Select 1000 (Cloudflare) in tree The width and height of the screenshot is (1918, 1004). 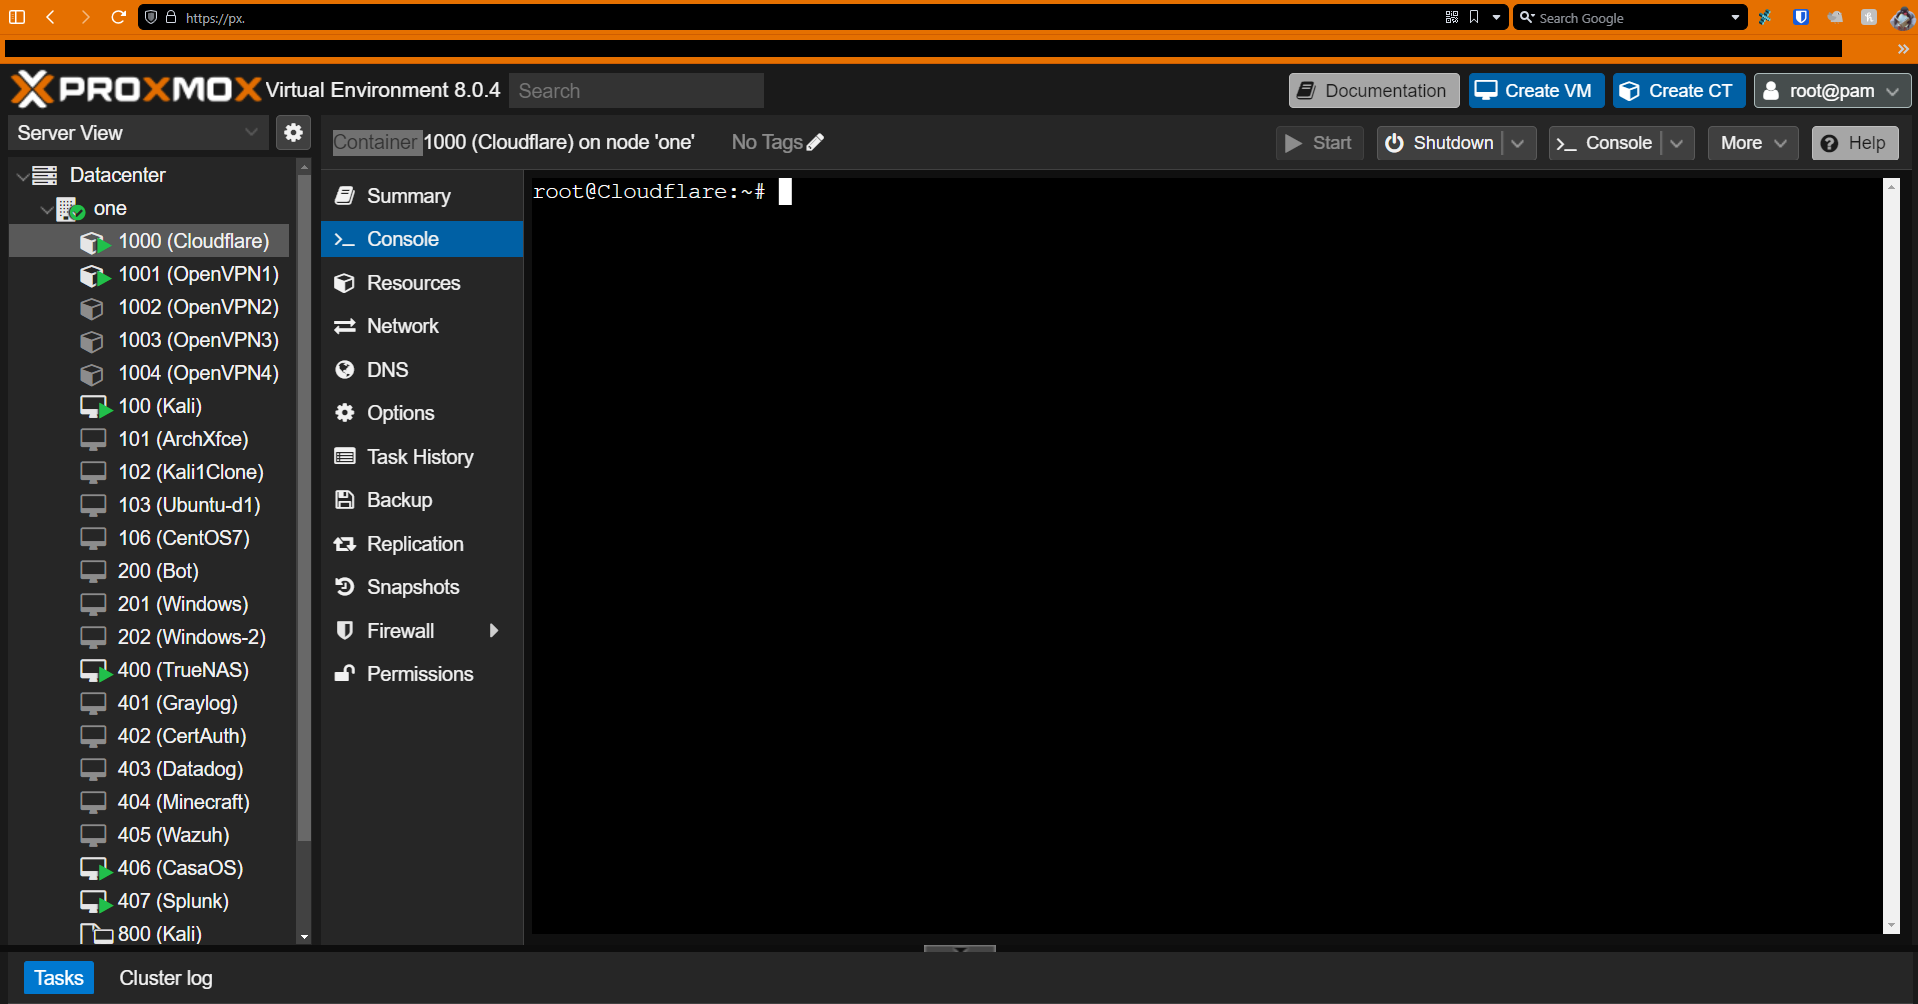(x=149, y=241)
